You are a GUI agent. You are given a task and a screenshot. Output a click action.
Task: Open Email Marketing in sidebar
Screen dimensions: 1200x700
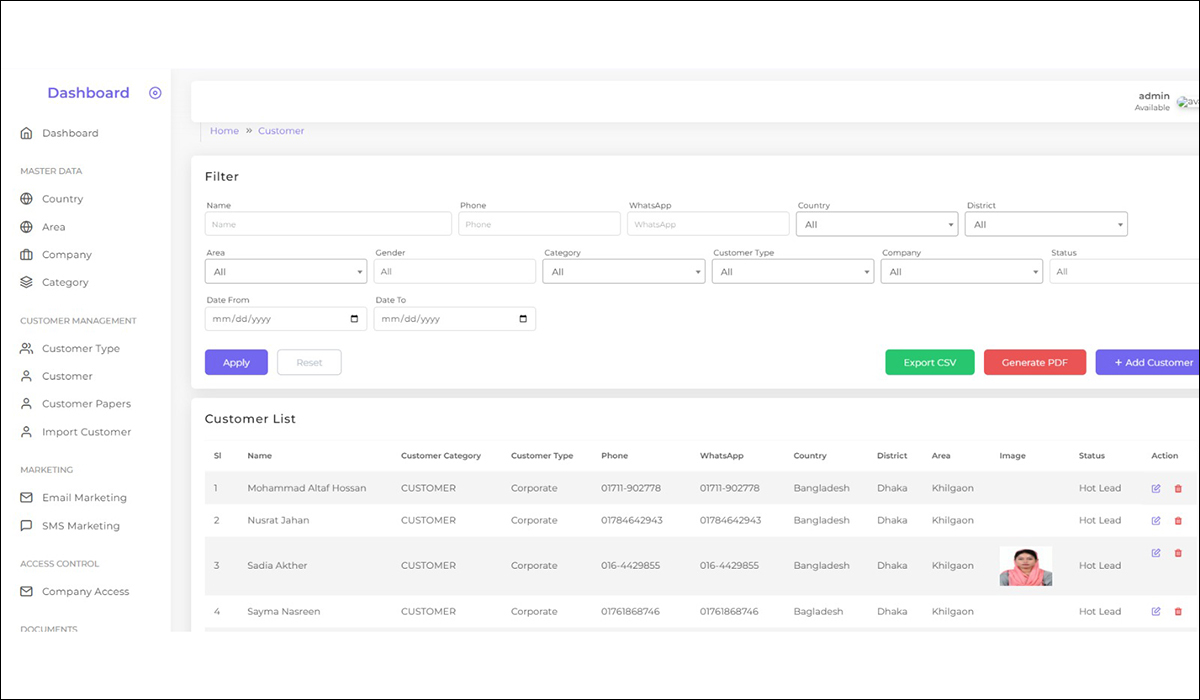pos(84,498)
